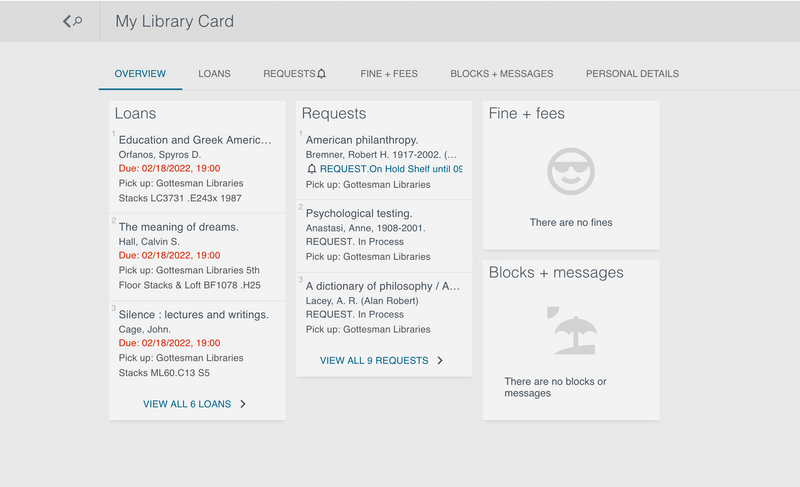
Task: Click There are no fines message
Action: (x=571, y=222)
